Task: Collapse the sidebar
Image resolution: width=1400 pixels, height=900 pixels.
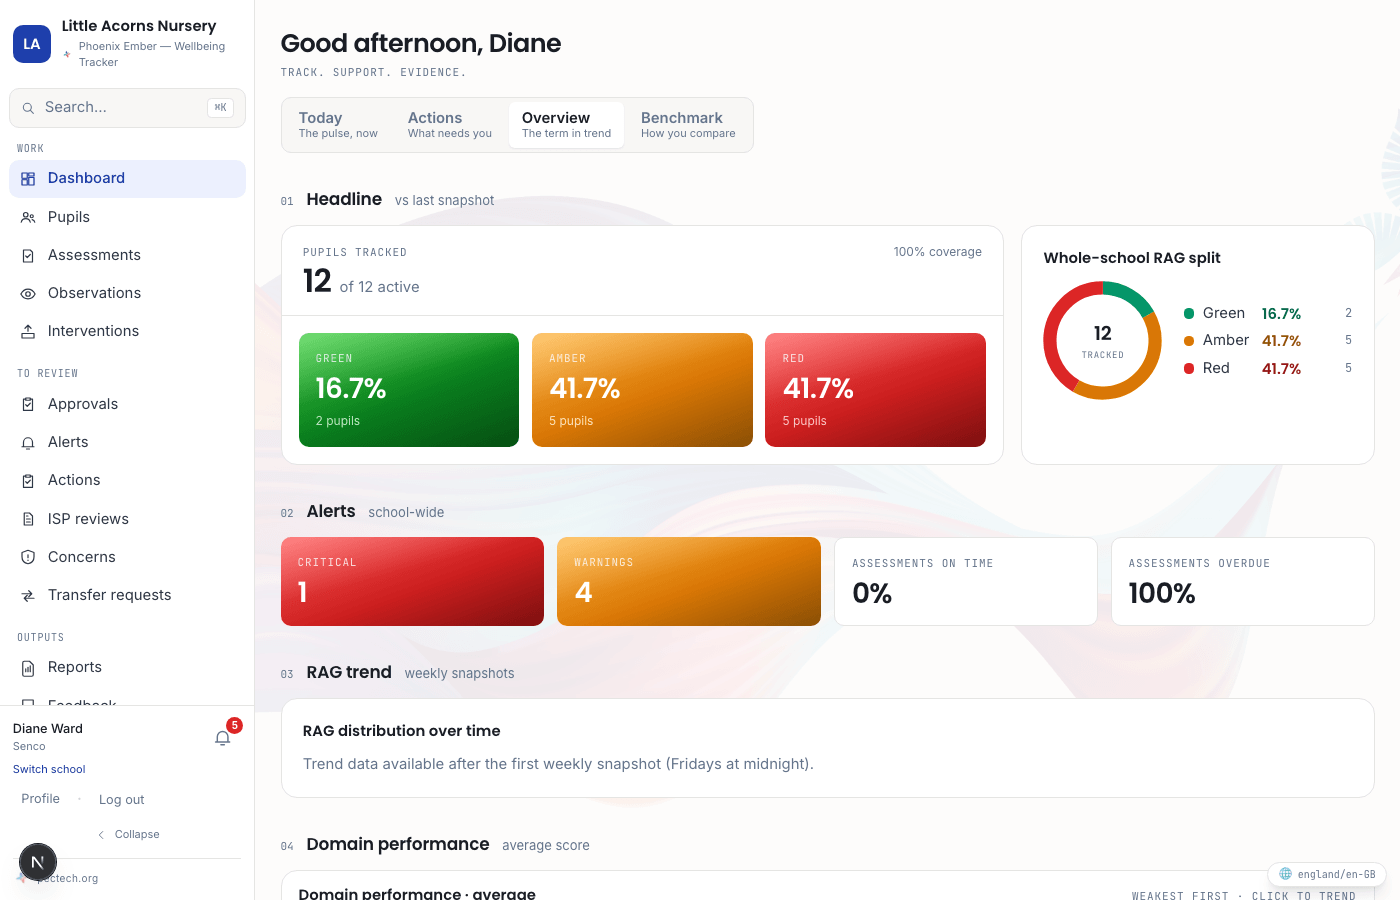Action: tap(128, 834)
